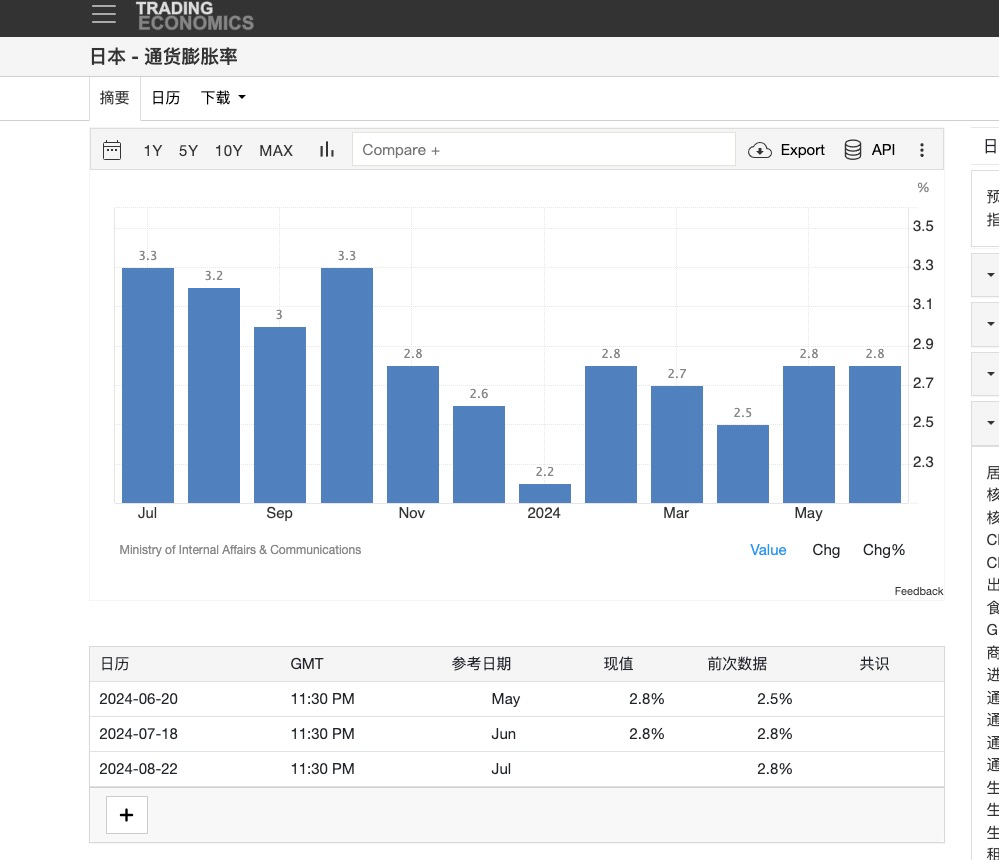This screenshot has width=999, height=860.
Task: Switch chart display to Chg%
Action: 884,550
